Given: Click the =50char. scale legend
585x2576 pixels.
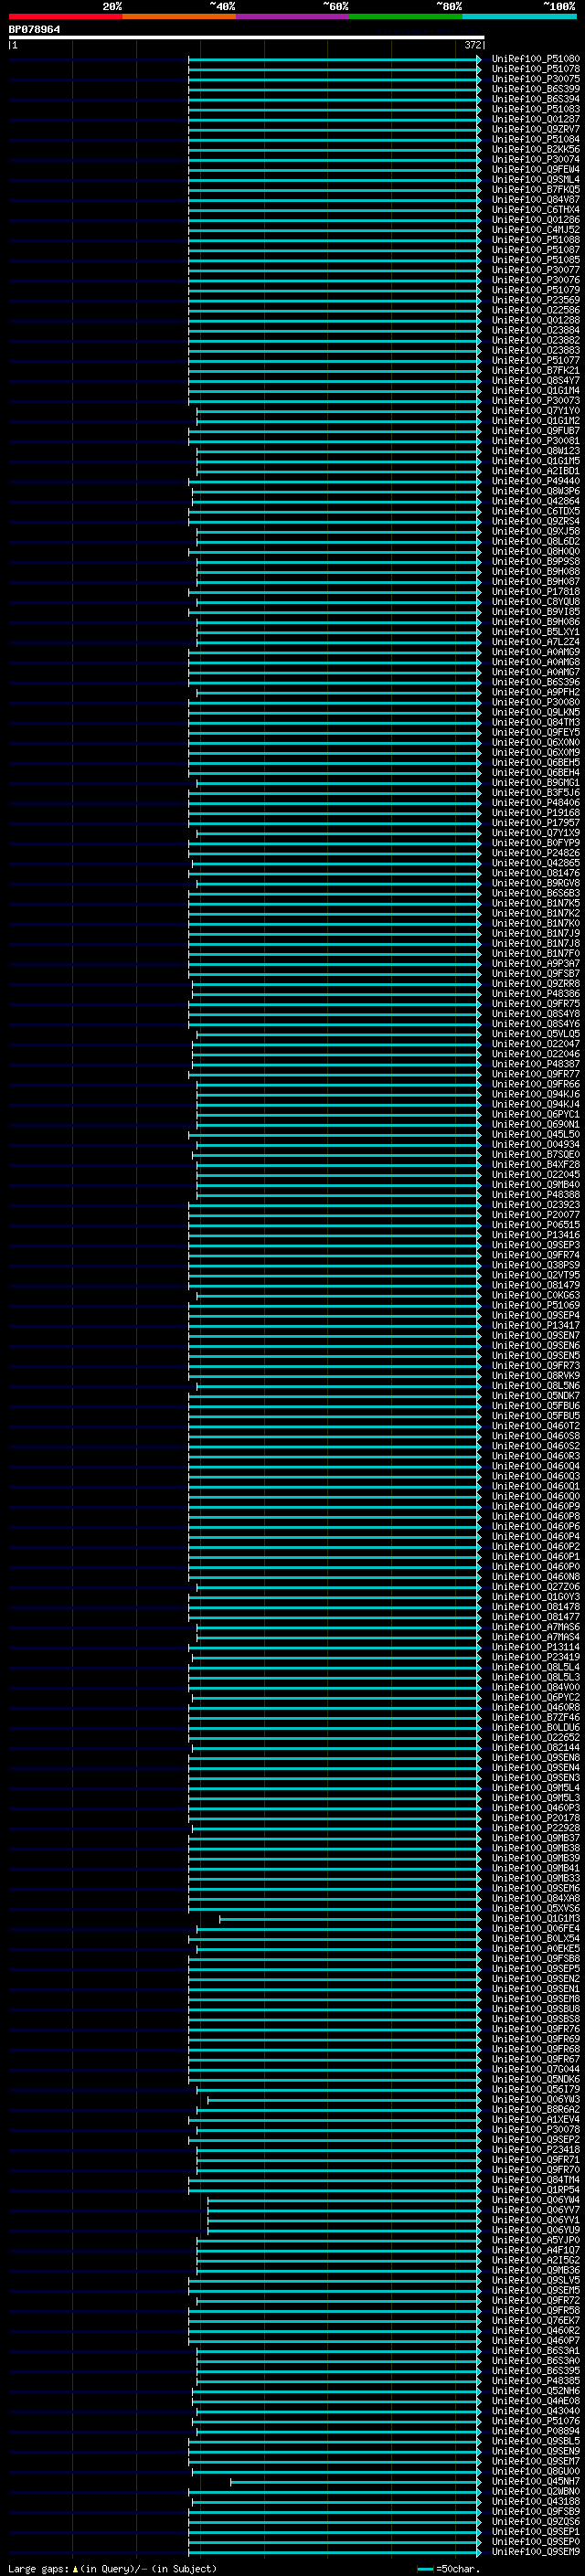Looking at the screenshot, I should coord(447,2568).
